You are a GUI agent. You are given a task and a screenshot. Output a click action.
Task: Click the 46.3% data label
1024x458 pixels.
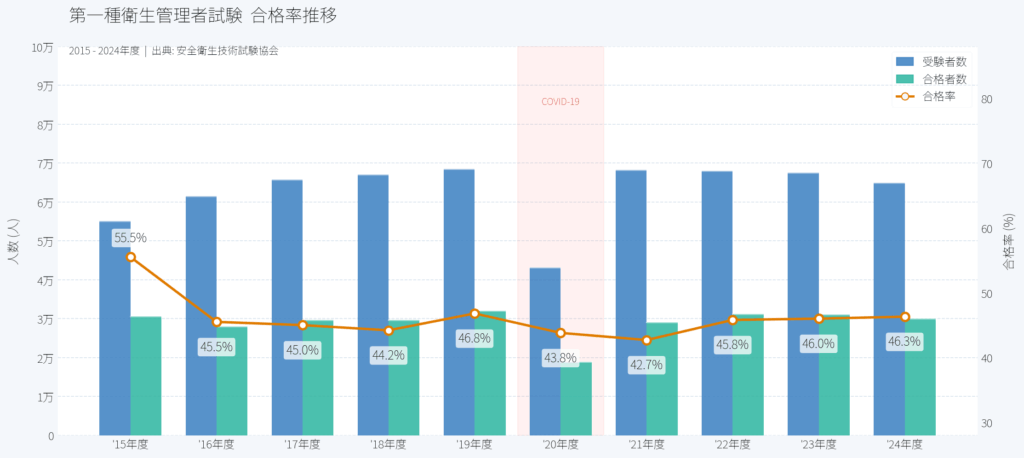(x=904, y=341)
